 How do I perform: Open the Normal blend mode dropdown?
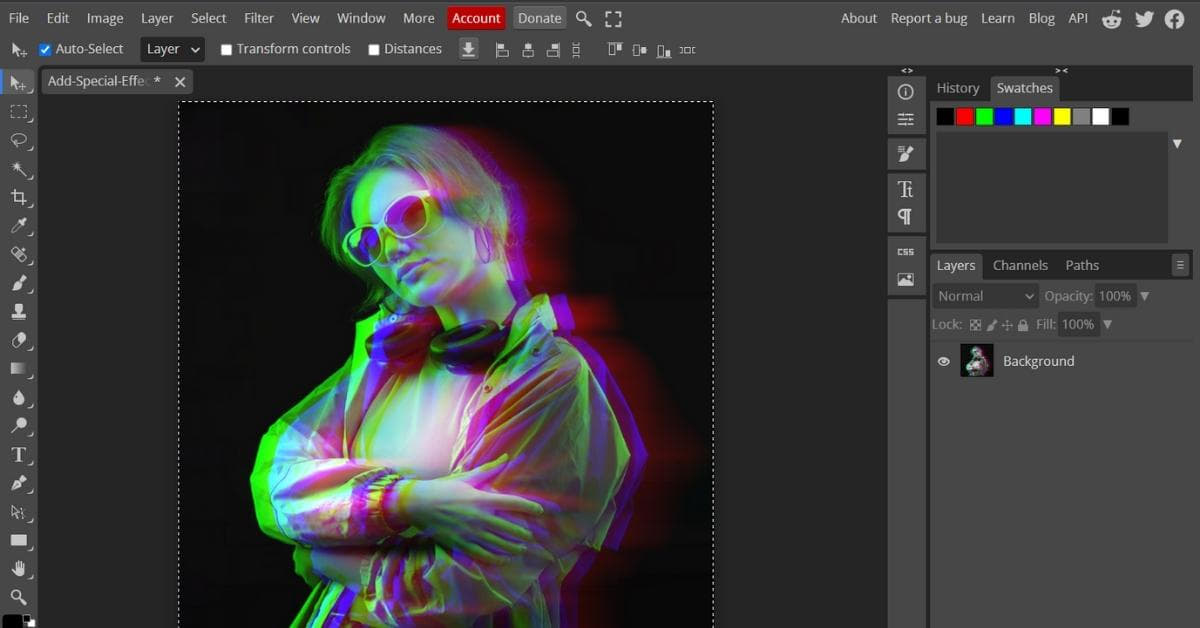[x=986, y=296]
